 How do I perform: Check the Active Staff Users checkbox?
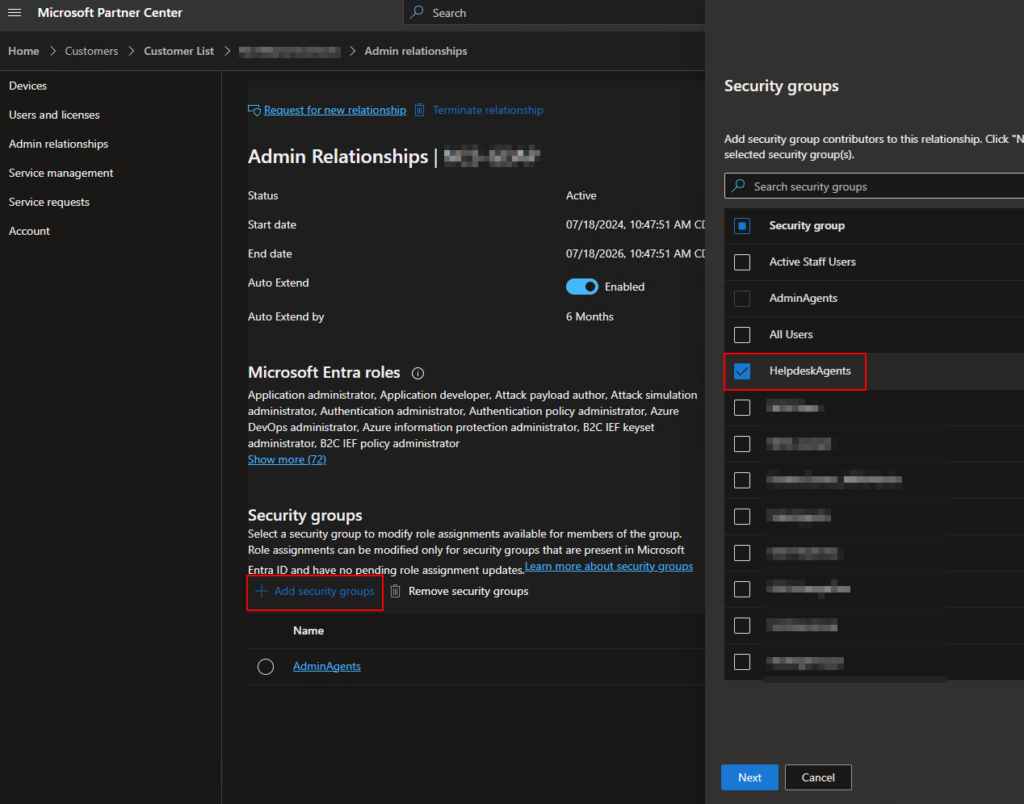742,262
